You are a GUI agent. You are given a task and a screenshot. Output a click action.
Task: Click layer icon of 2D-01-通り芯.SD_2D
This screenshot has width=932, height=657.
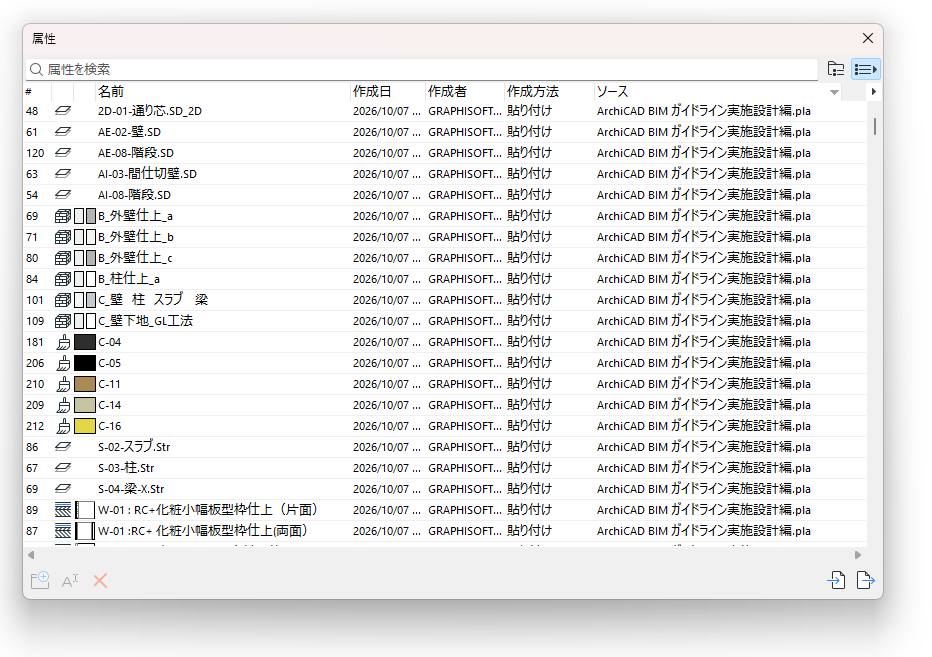[63, 111]
